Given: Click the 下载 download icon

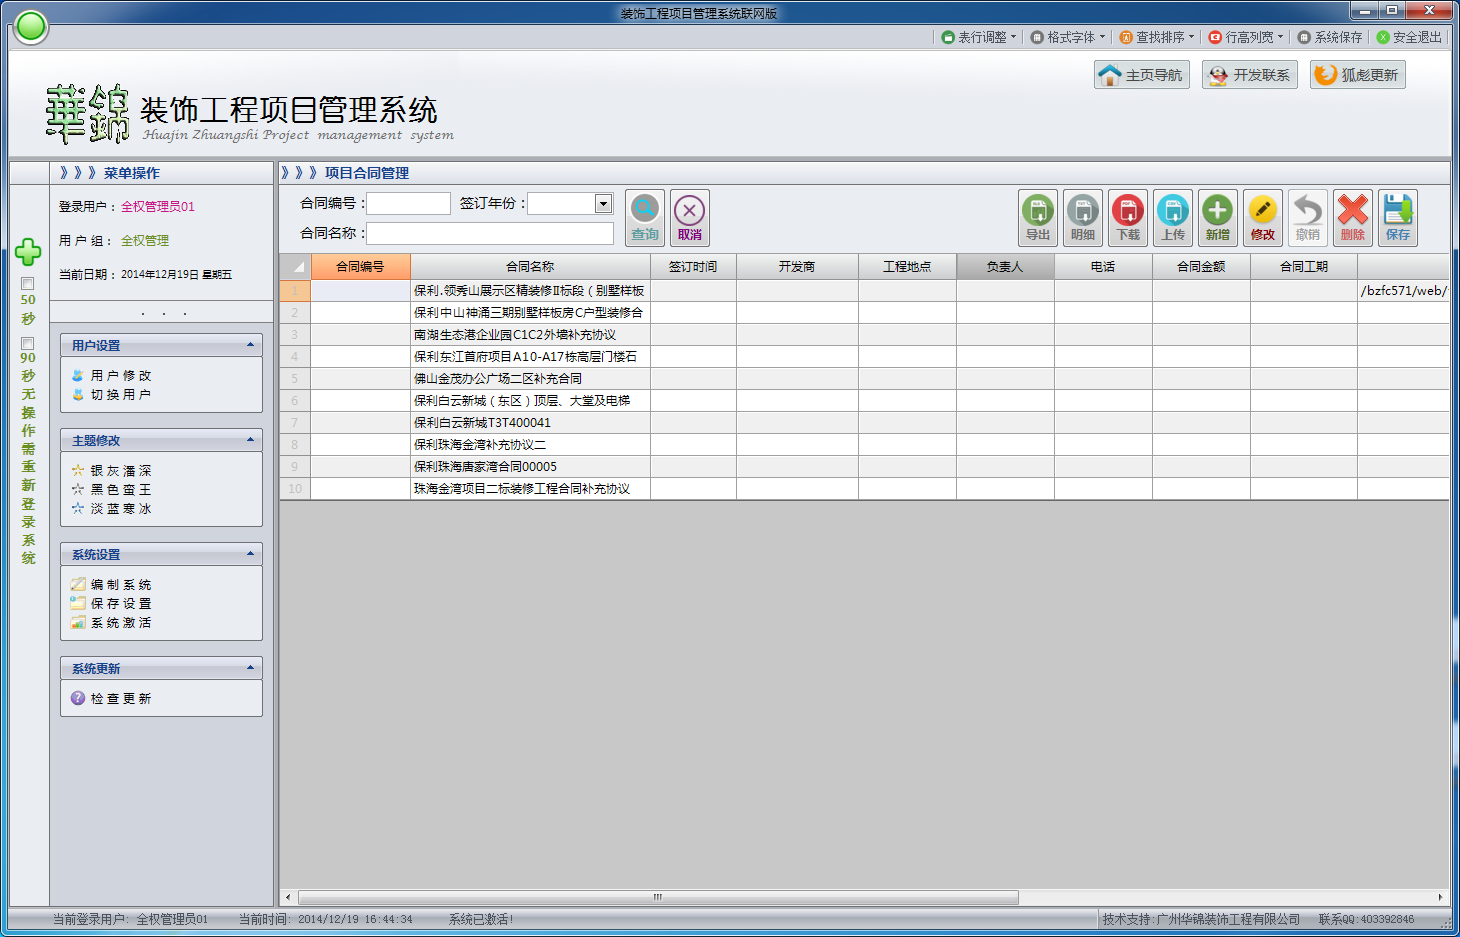Looking at the screenshot, I should [1128, 217].
